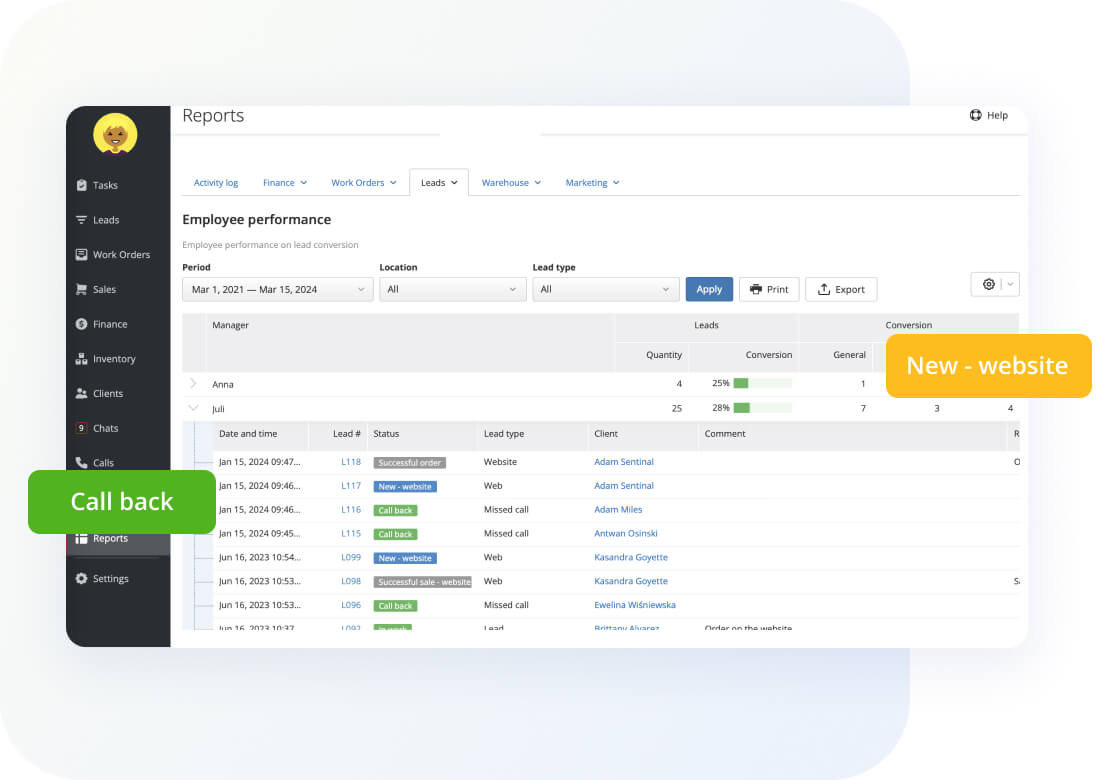1096x780 pixels.
Task: Click the Leads funnel icon in sidebar
Action: 81,220
